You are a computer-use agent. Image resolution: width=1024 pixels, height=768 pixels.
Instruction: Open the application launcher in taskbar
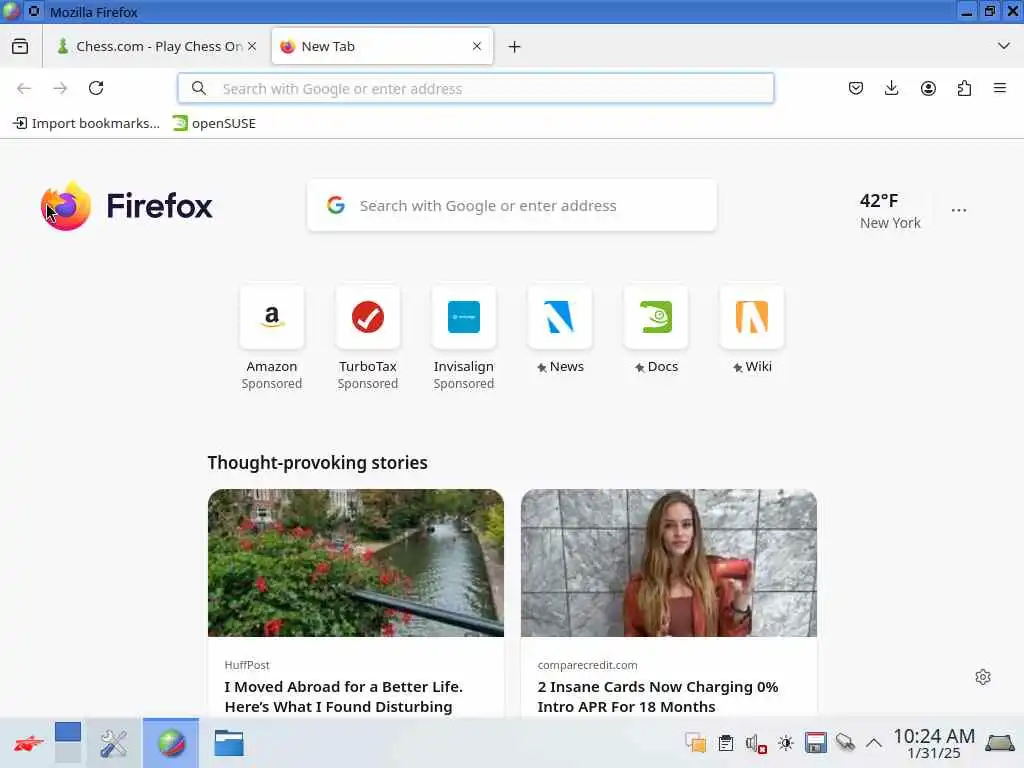point(28,743)
